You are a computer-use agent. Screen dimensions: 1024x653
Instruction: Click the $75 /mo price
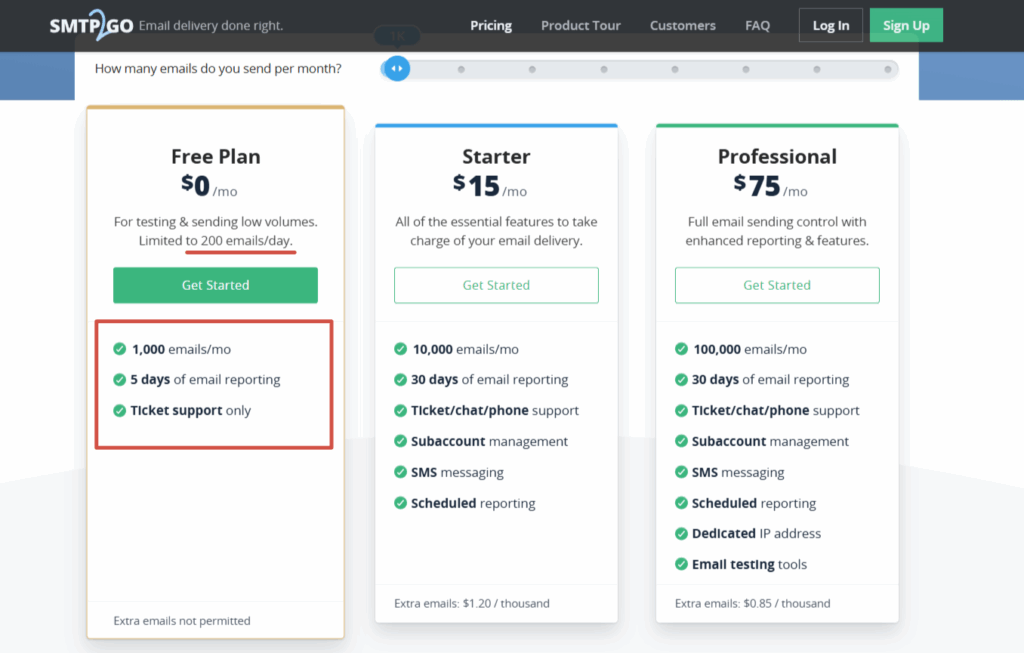[x=771, y=186]
